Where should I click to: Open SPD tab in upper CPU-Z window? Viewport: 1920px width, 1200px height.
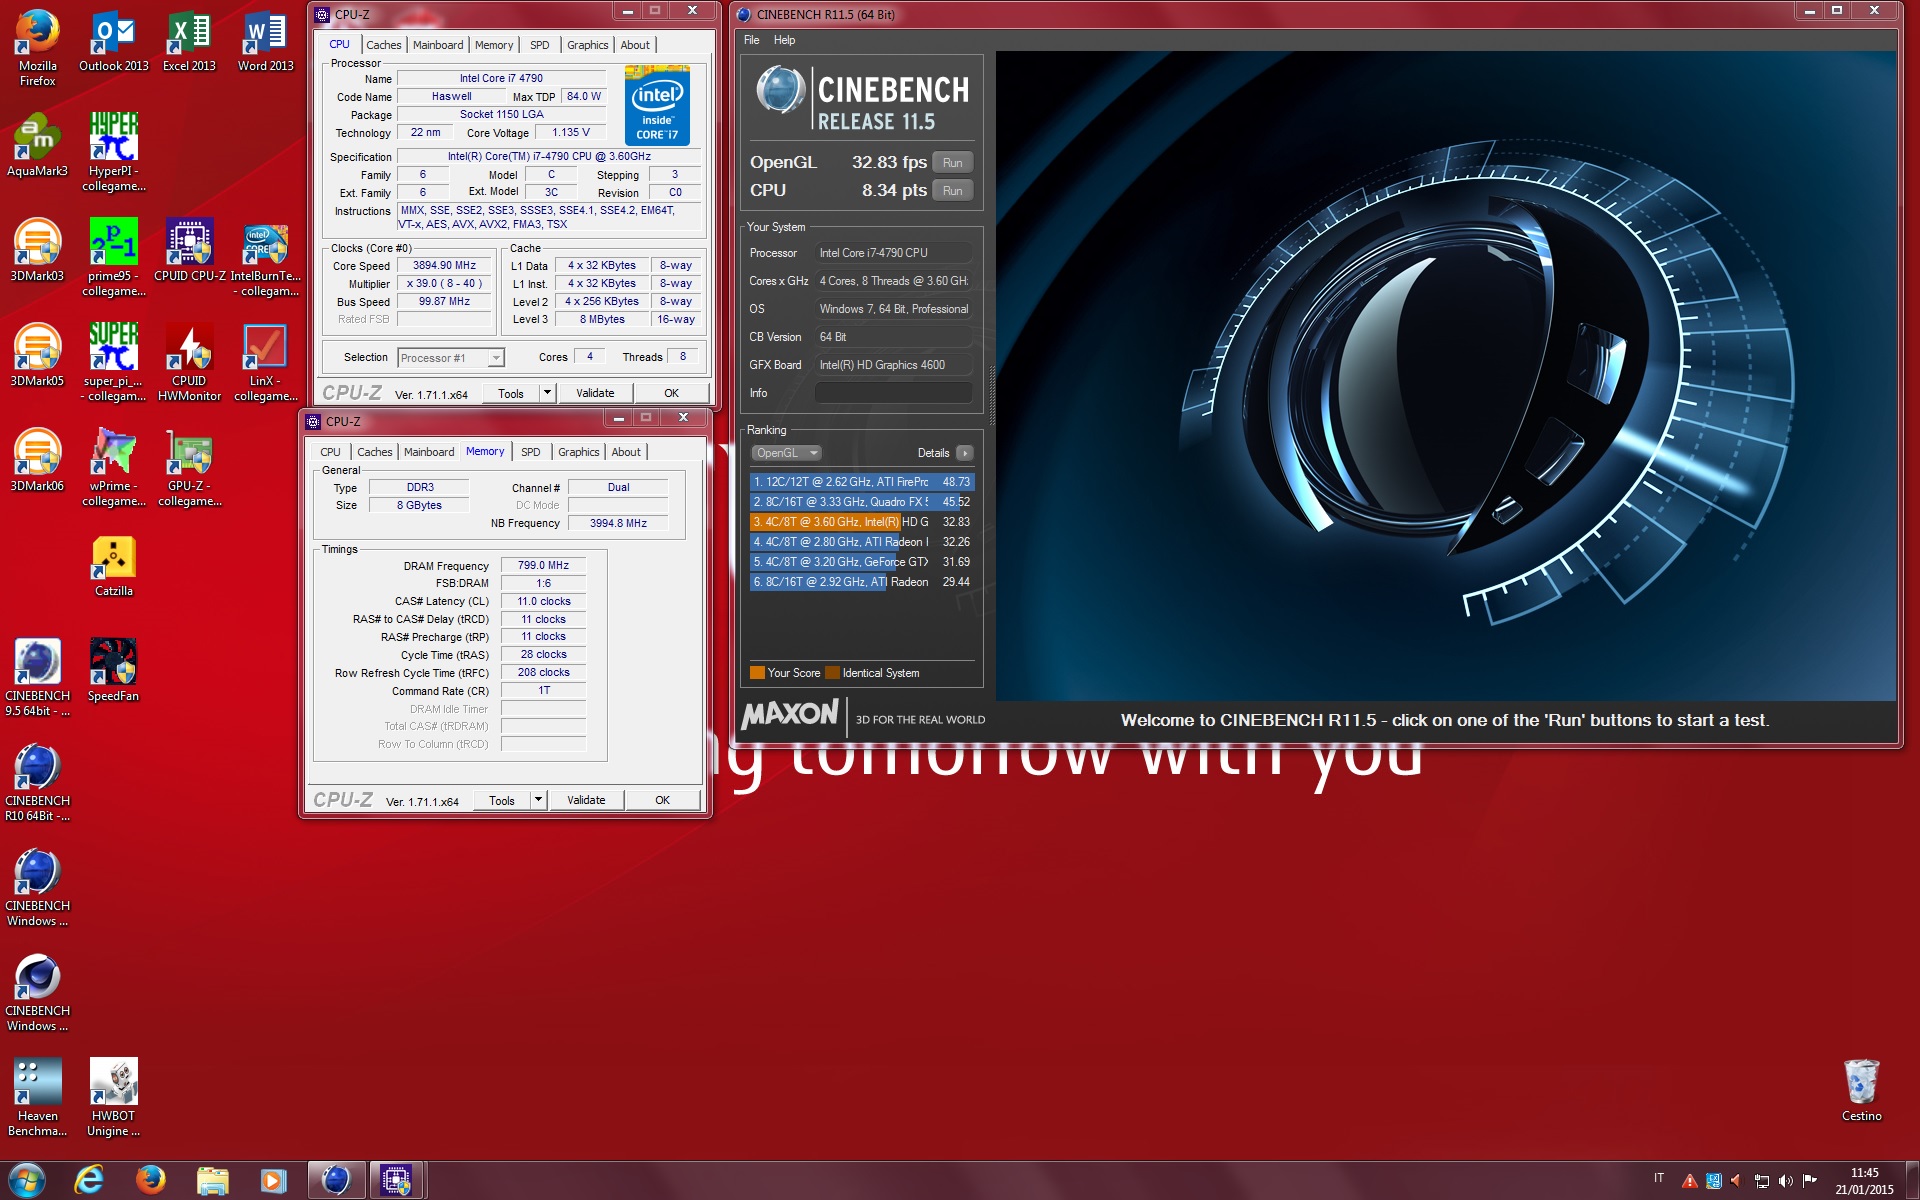539,45
